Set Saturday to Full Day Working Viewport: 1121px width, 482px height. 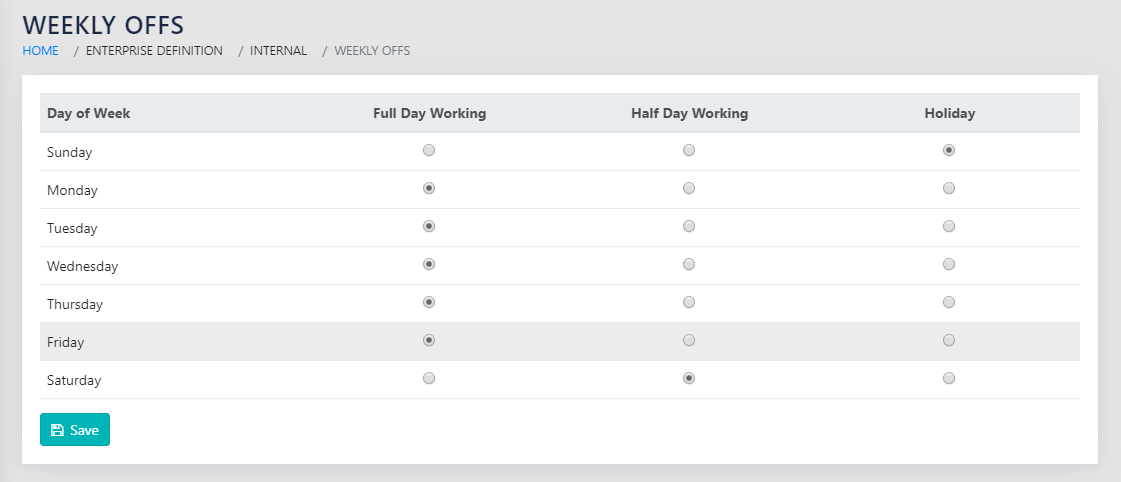pyautogui.click(x=429, y=378)
